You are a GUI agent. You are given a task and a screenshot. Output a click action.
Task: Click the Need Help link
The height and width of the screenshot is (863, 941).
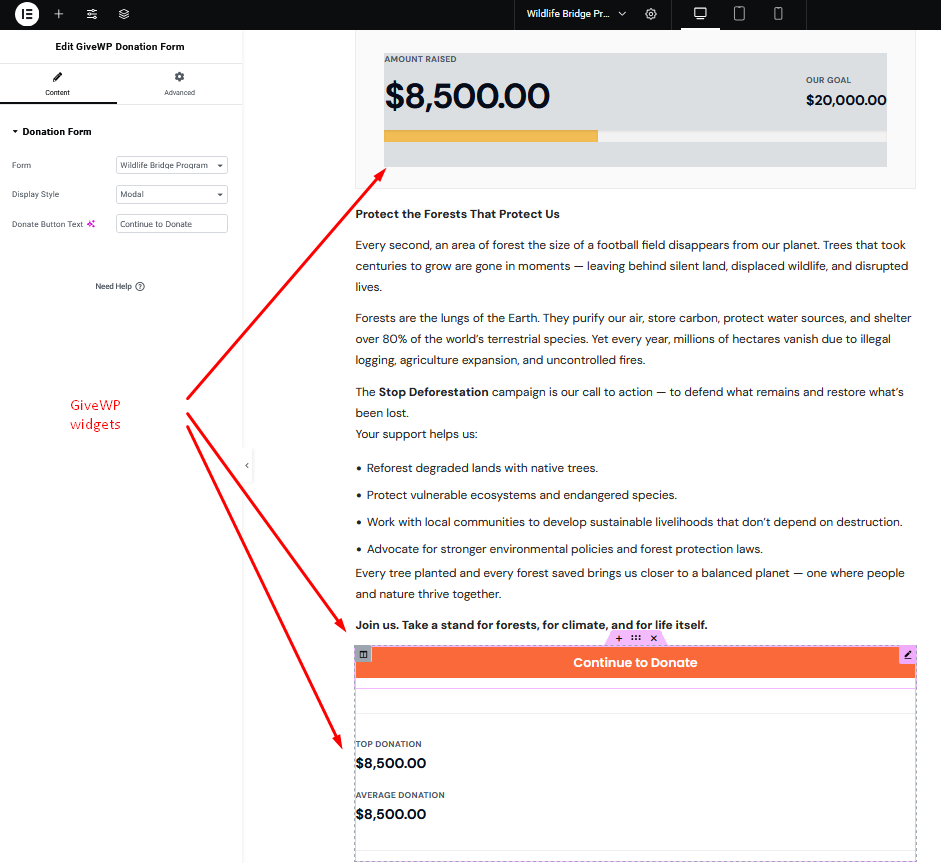coord(119,287)
